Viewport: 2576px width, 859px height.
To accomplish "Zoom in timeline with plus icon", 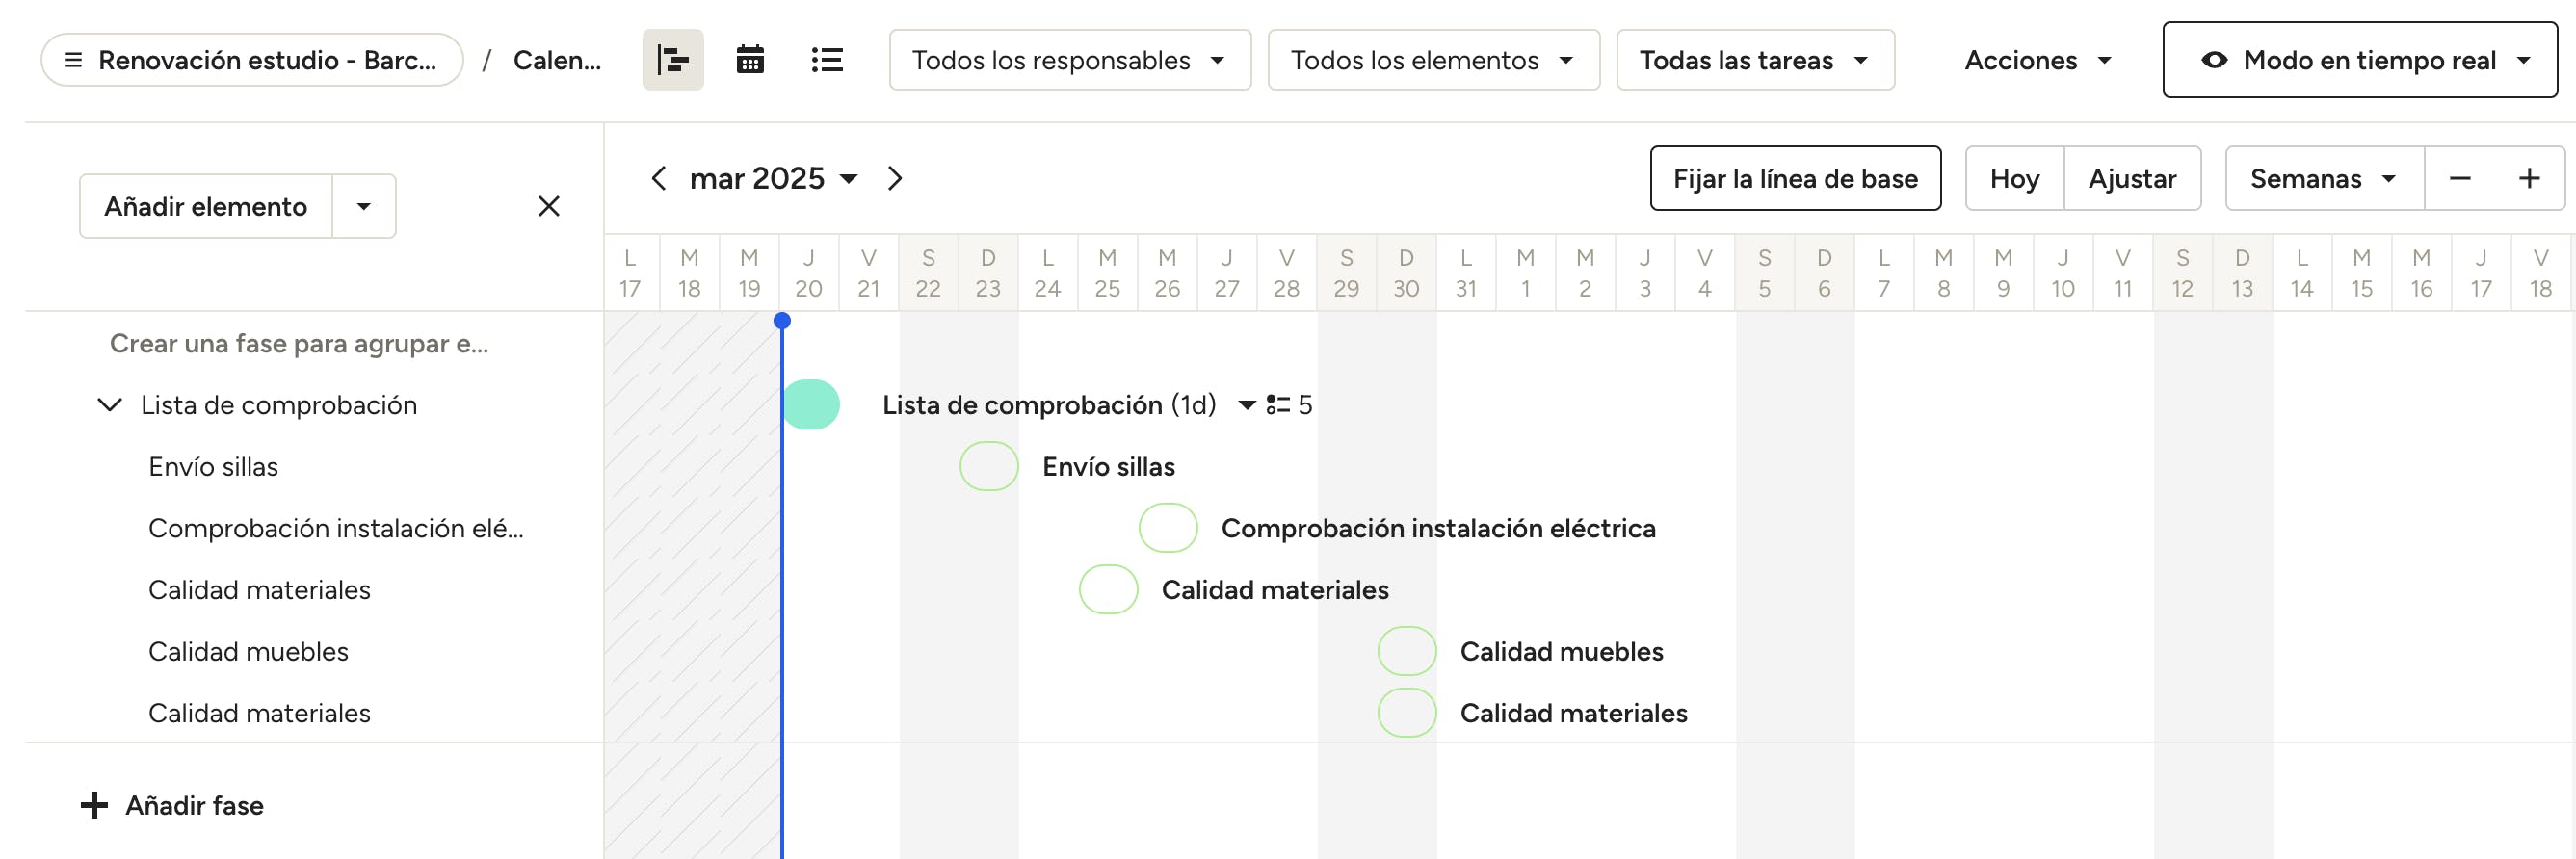I will coord(2529,179).
